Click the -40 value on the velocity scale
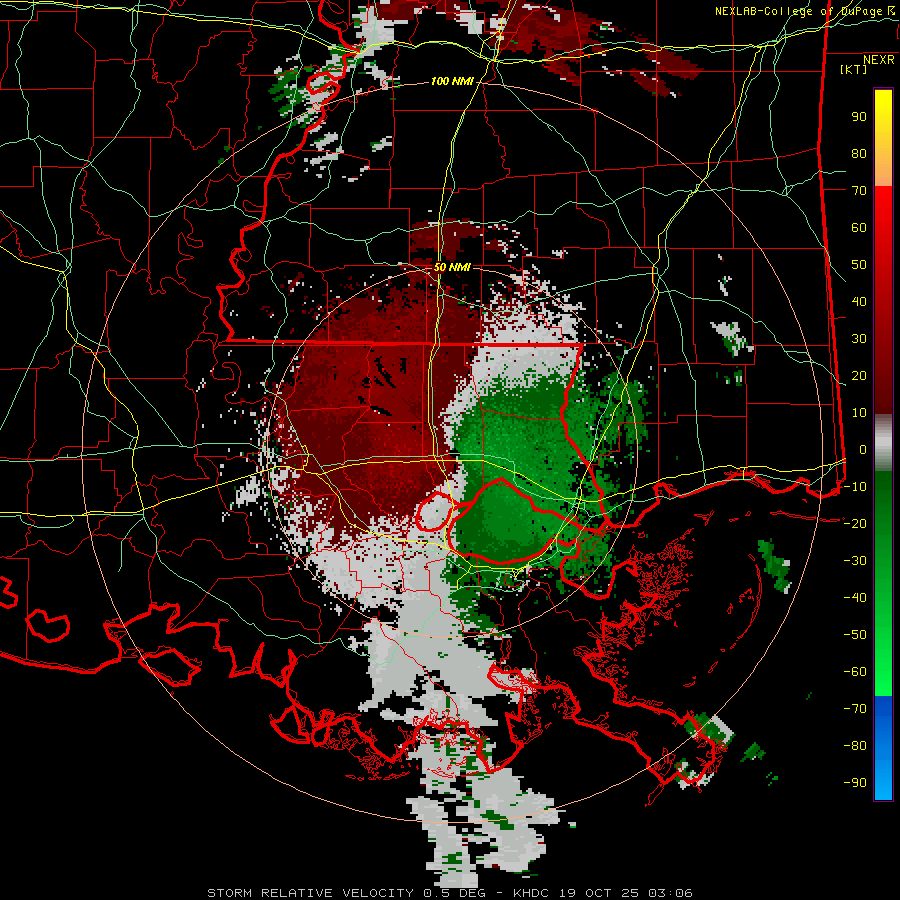Image resolution: width=900 pixels, height=900 pixels. click(855, 598)
